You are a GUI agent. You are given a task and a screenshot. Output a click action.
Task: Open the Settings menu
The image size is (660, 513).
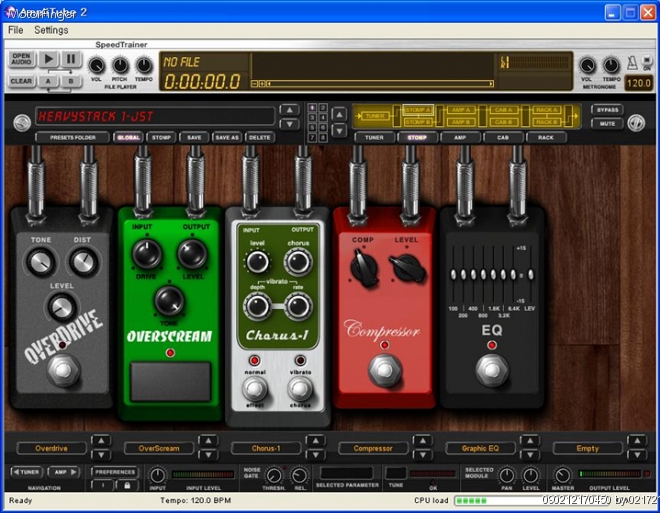51,30
